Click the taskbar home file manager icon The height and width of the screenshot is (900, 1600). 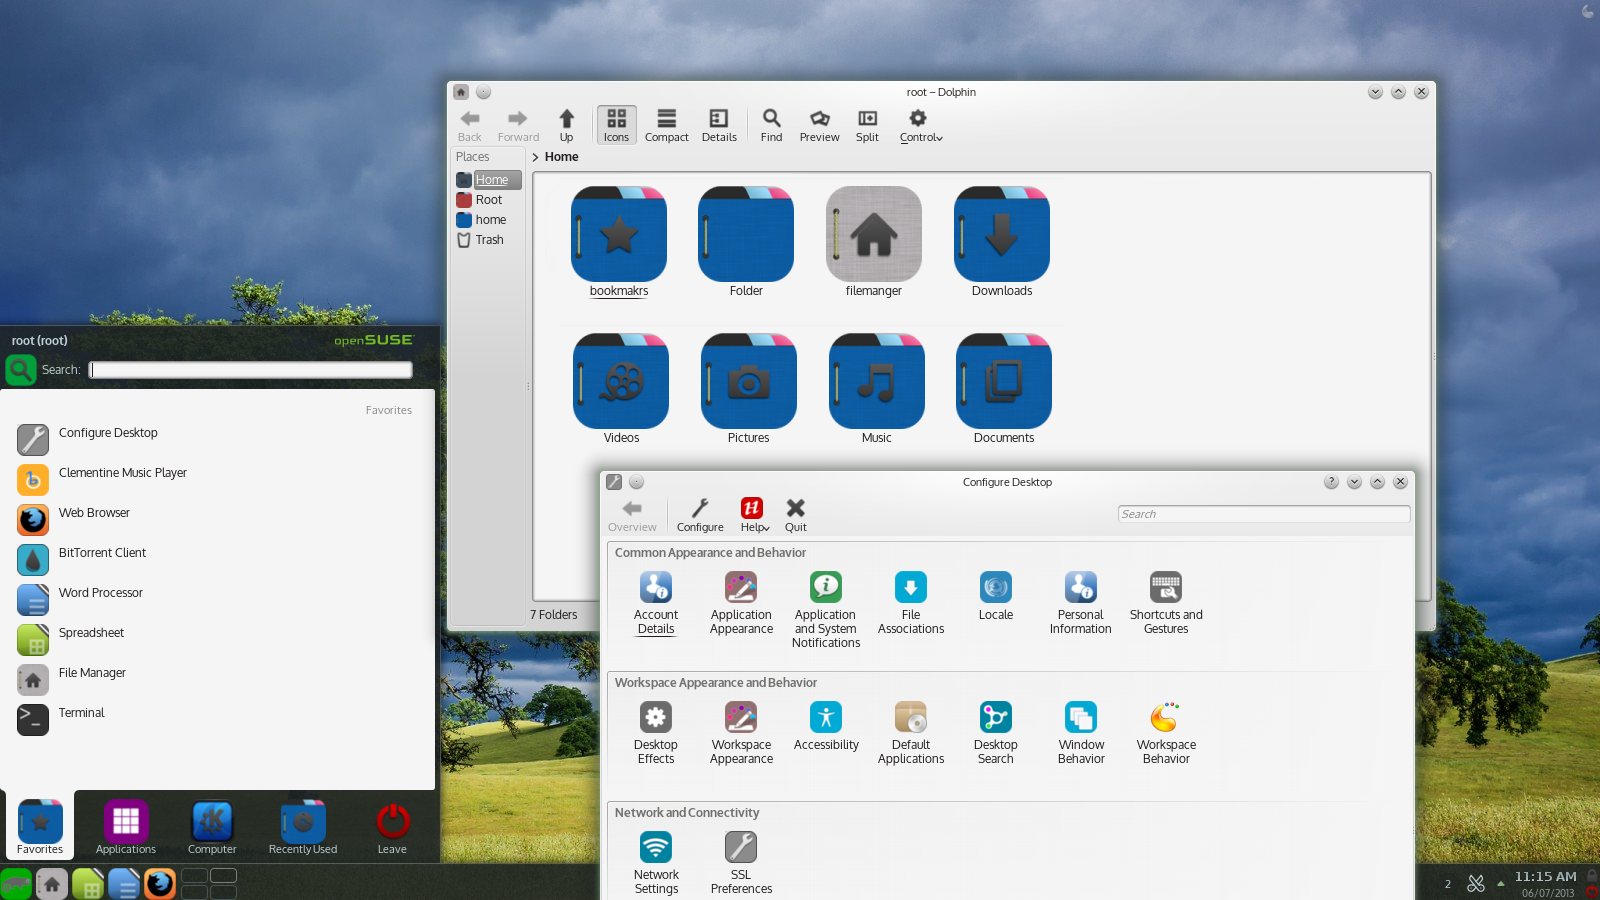(52, 884)
